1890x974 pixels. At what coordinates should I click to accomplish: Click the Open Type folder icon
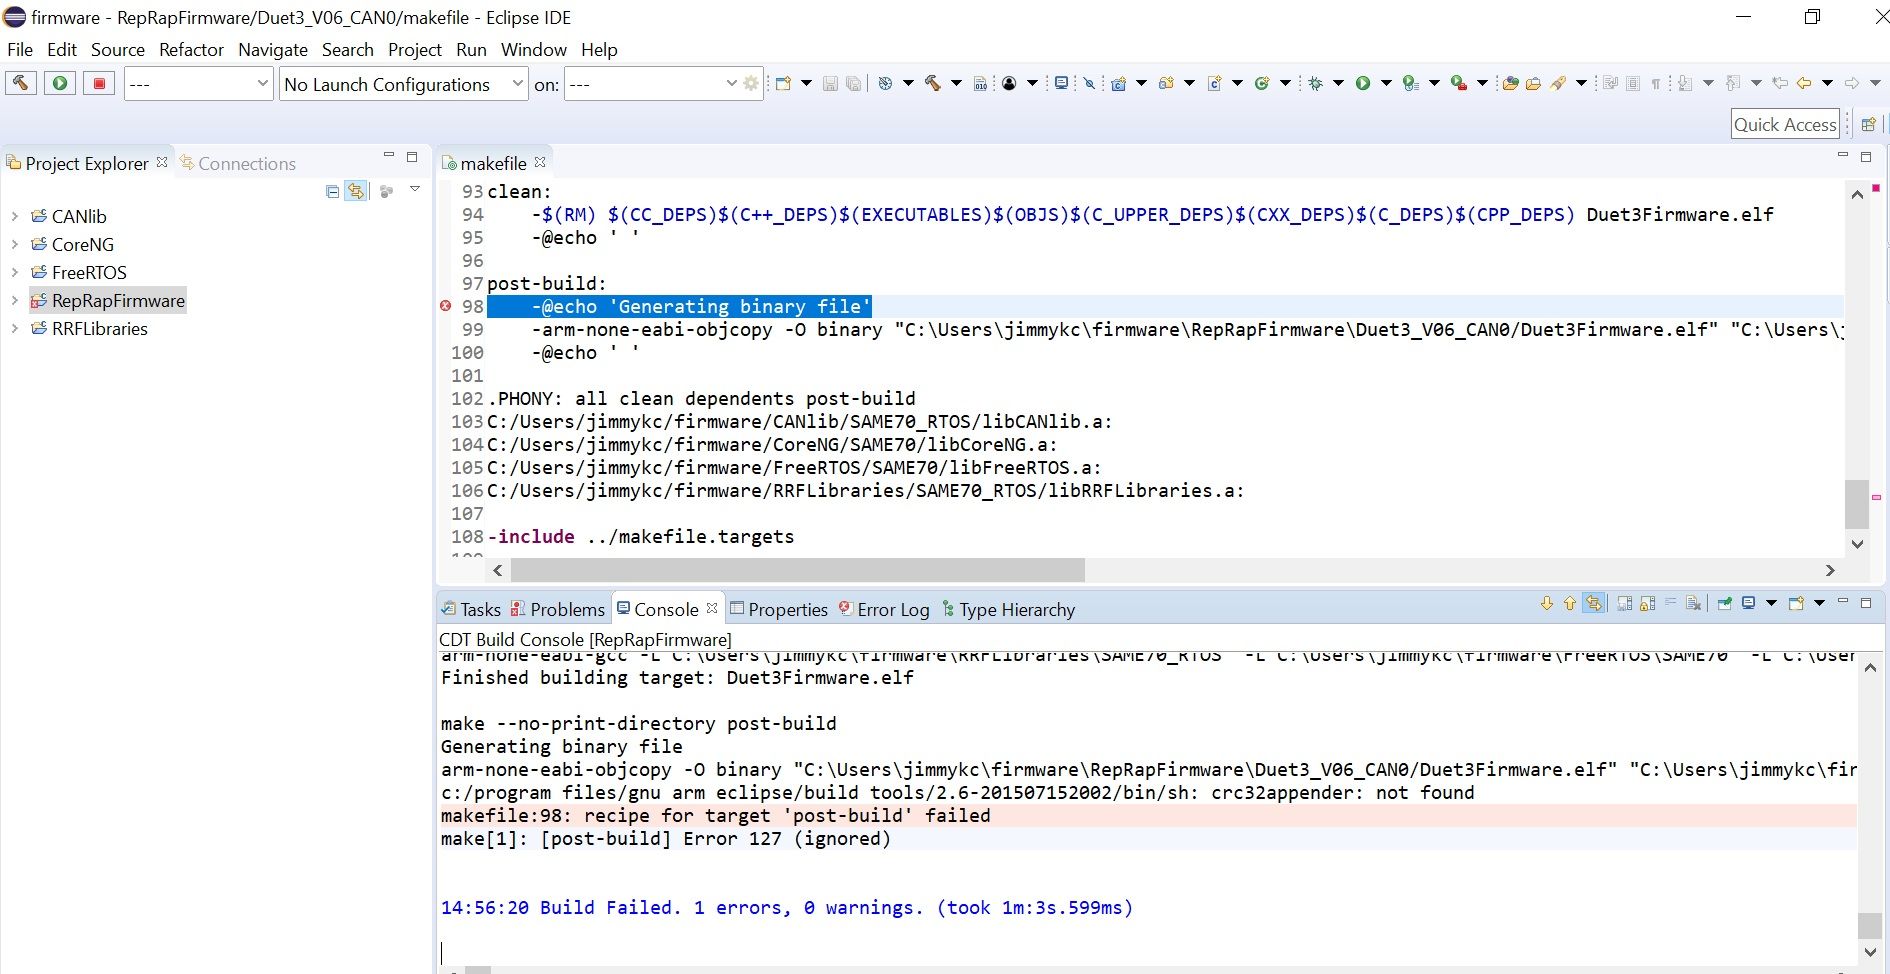[1511, 84]
